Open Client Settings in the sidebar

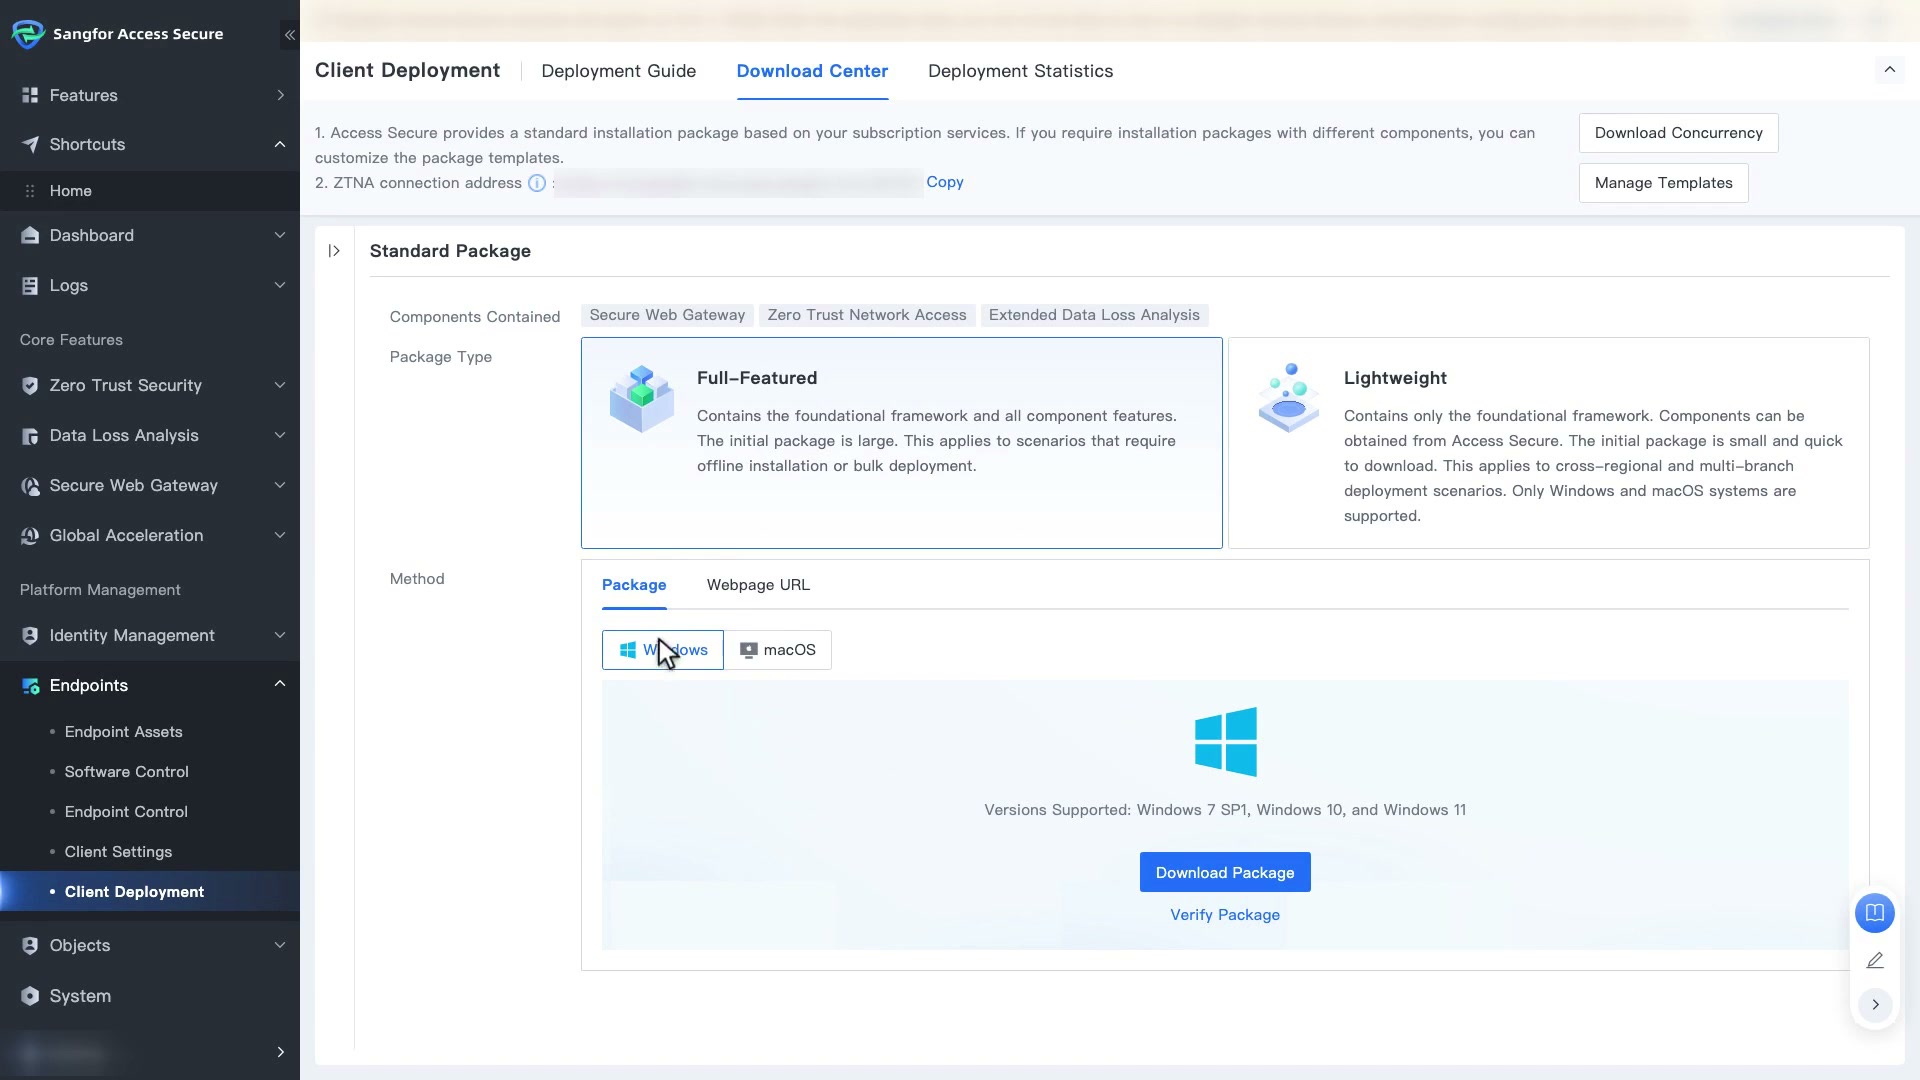(150, 852)
